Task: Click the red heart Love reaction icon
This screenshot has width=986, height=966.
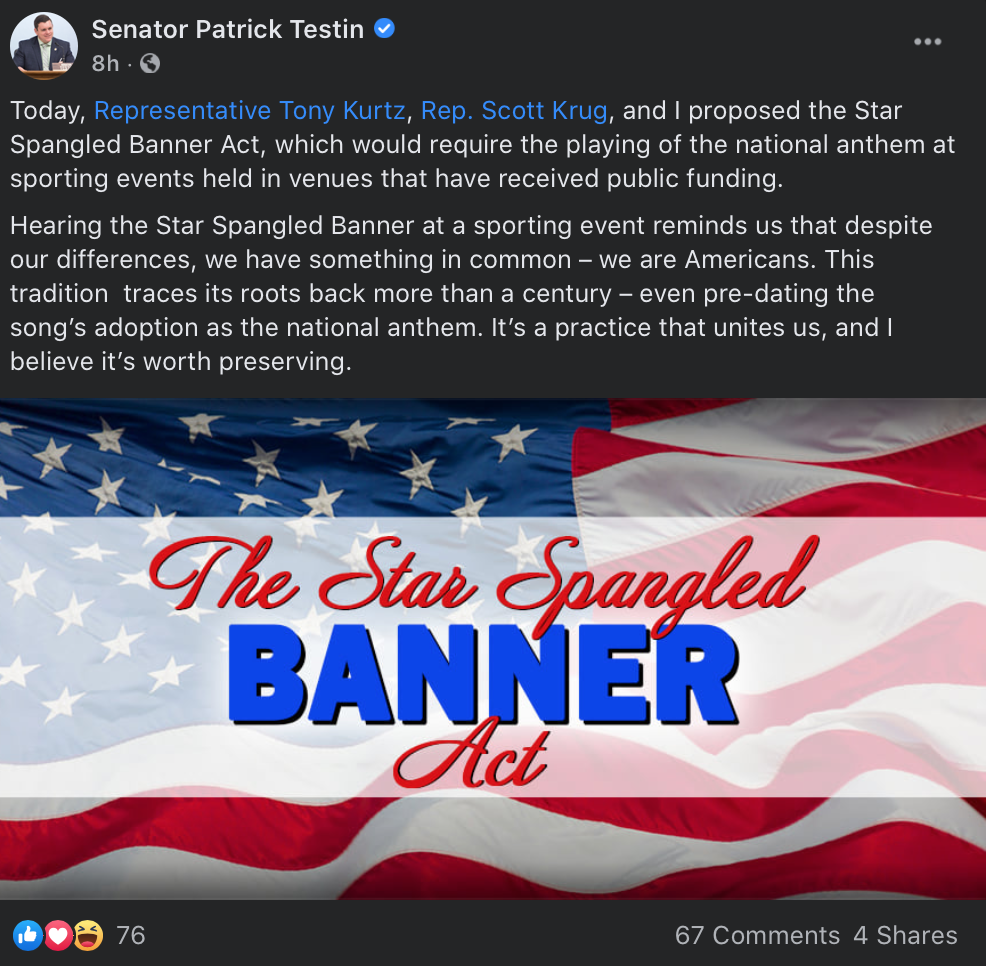Action: point(58,935)
